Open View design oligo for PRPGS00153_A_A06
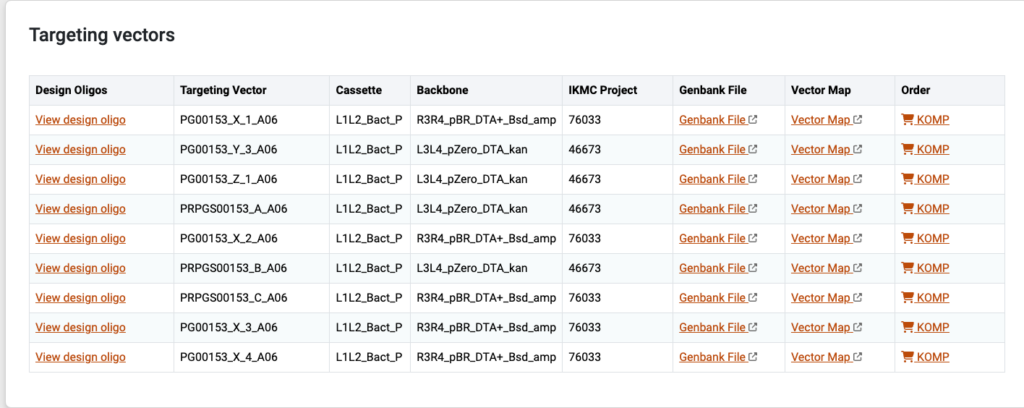The width and height of the screenshot is (1024, 408). pyautogui.click(x=80, y=209)
